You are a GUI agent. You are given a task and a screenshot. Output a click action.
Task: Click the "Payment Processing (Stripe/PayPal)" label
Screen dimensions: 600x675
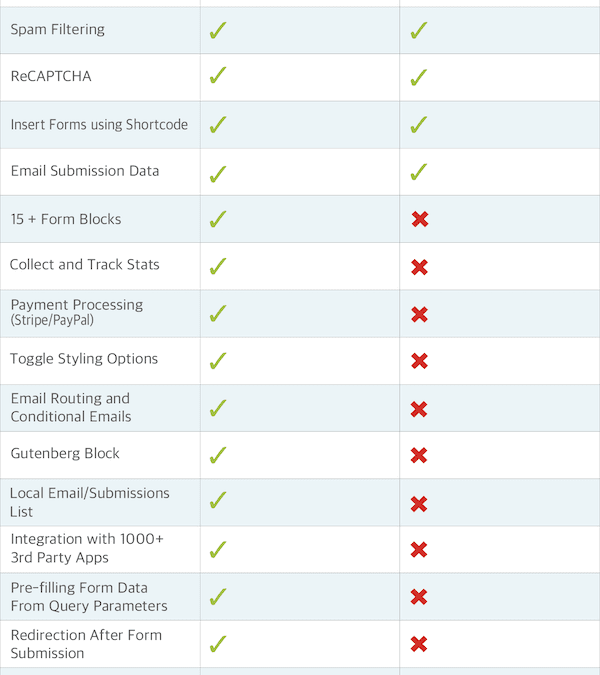tap(77, 312)
